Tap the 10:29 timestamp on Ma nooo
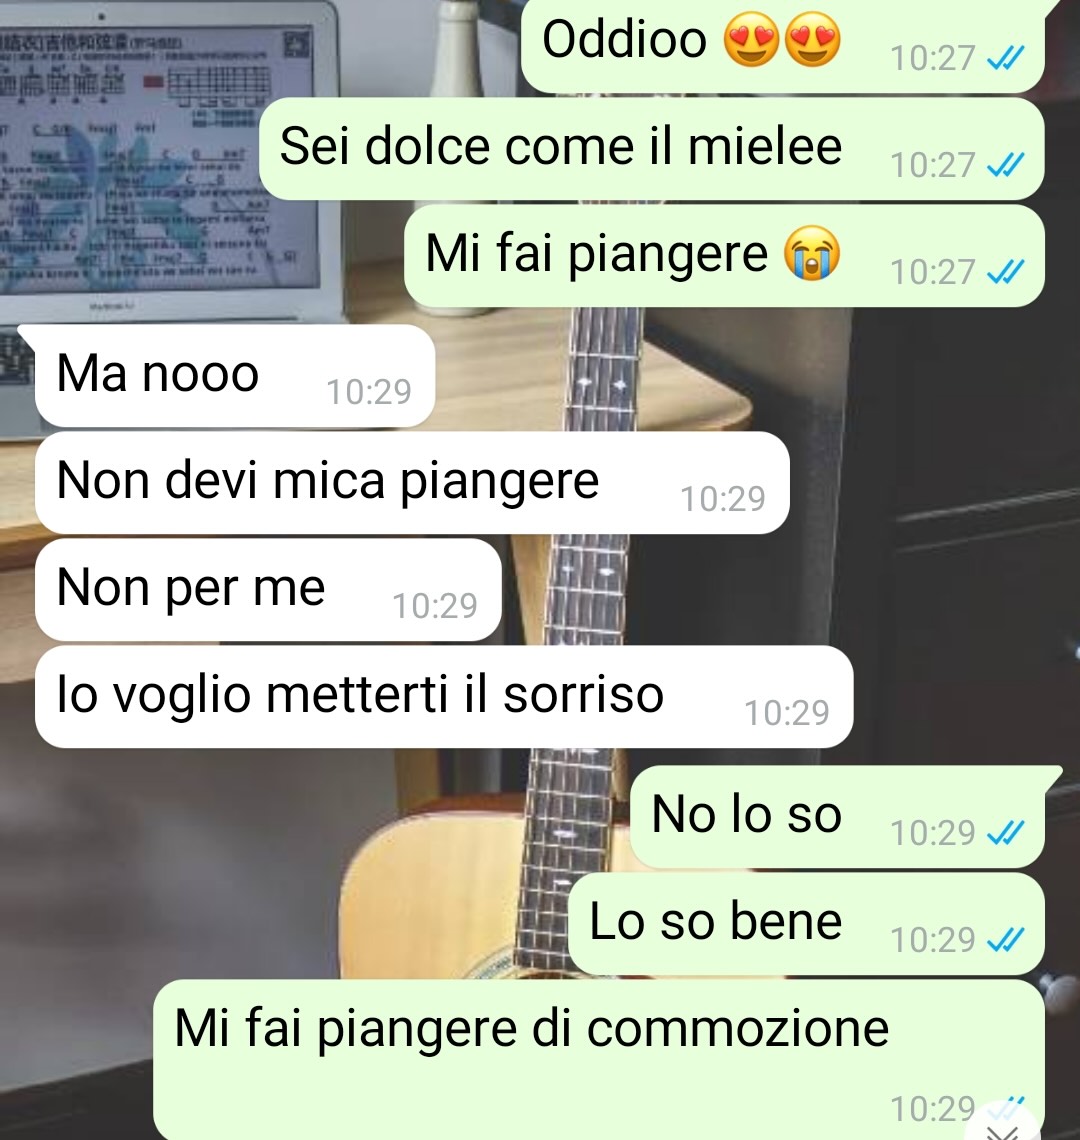Screen dimensions: 1080x1140 (369, 392)
